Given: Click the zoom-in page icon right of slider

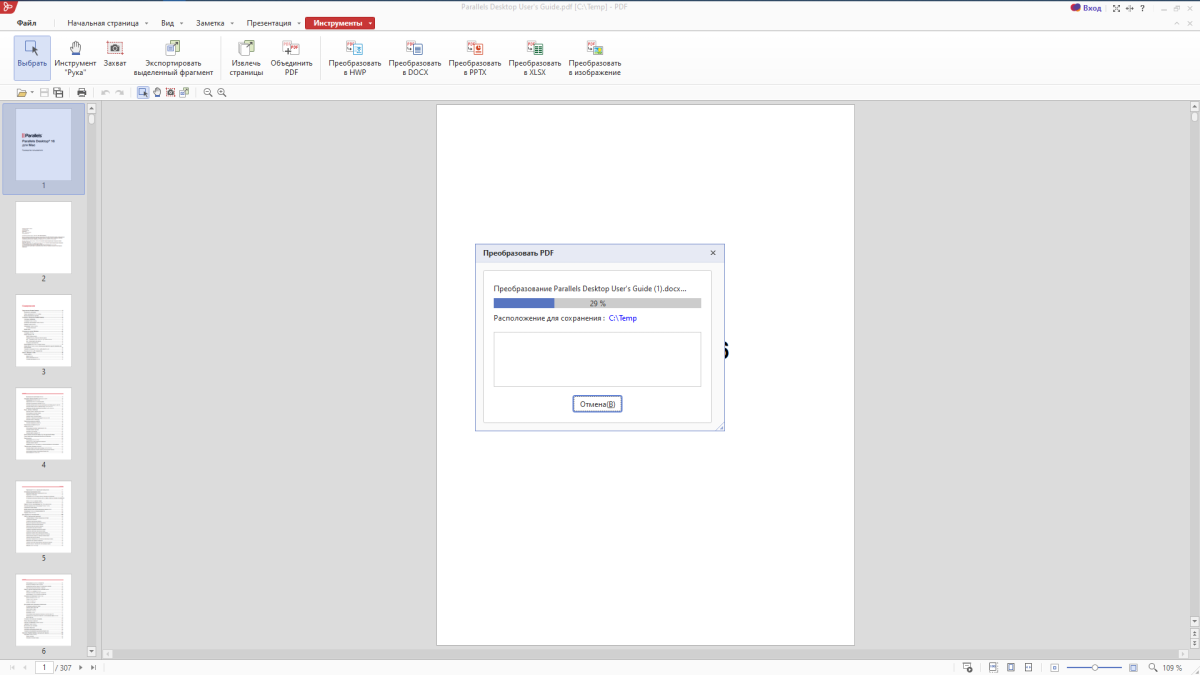Looking at the screenshot, I should (1133, 667).
